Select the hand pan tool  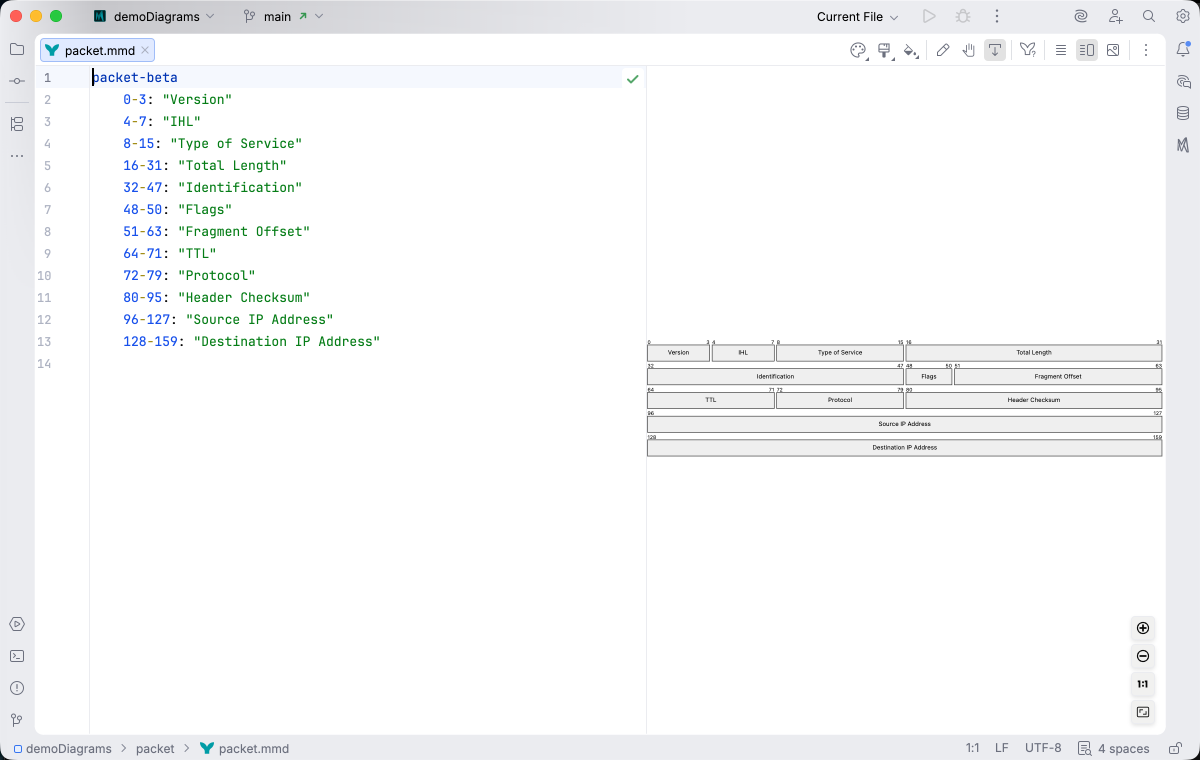pyautogui.click(x=969, y=50)
